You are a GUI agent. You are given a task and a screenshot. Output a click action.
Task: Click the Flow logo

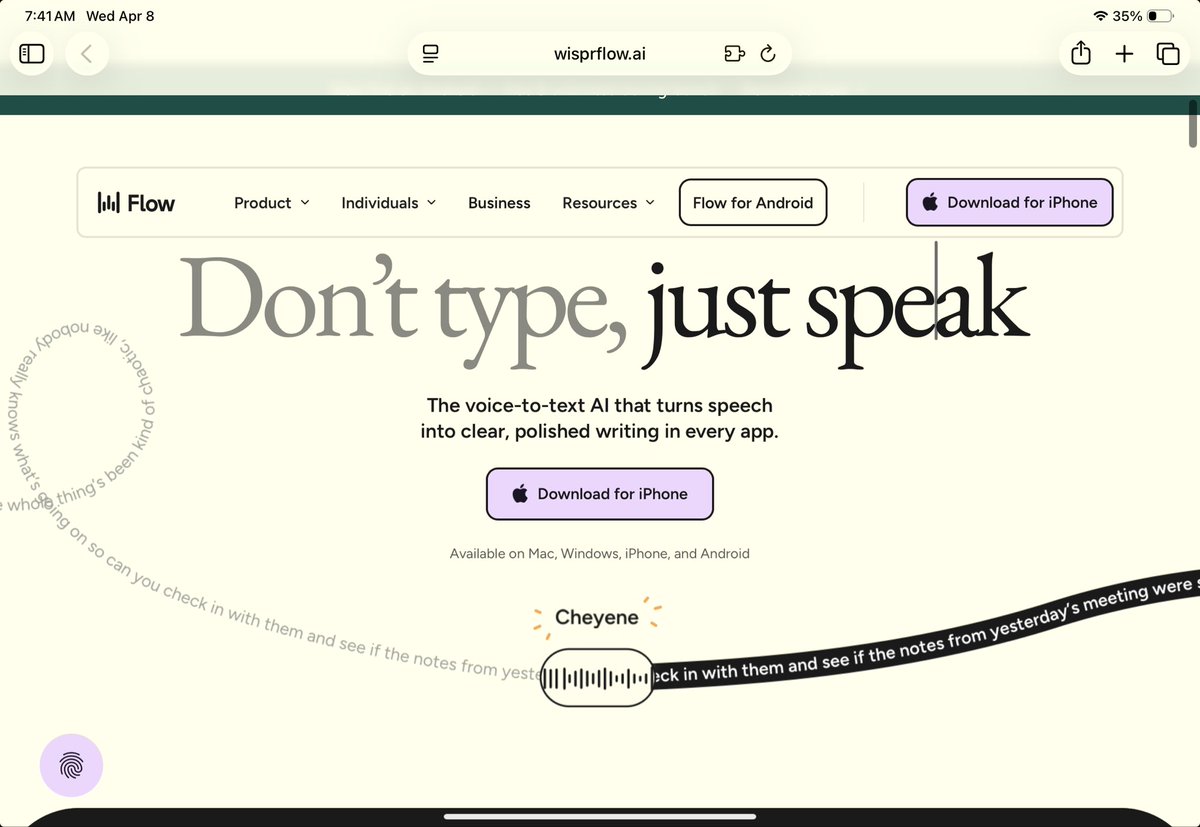tap(136, 203)
